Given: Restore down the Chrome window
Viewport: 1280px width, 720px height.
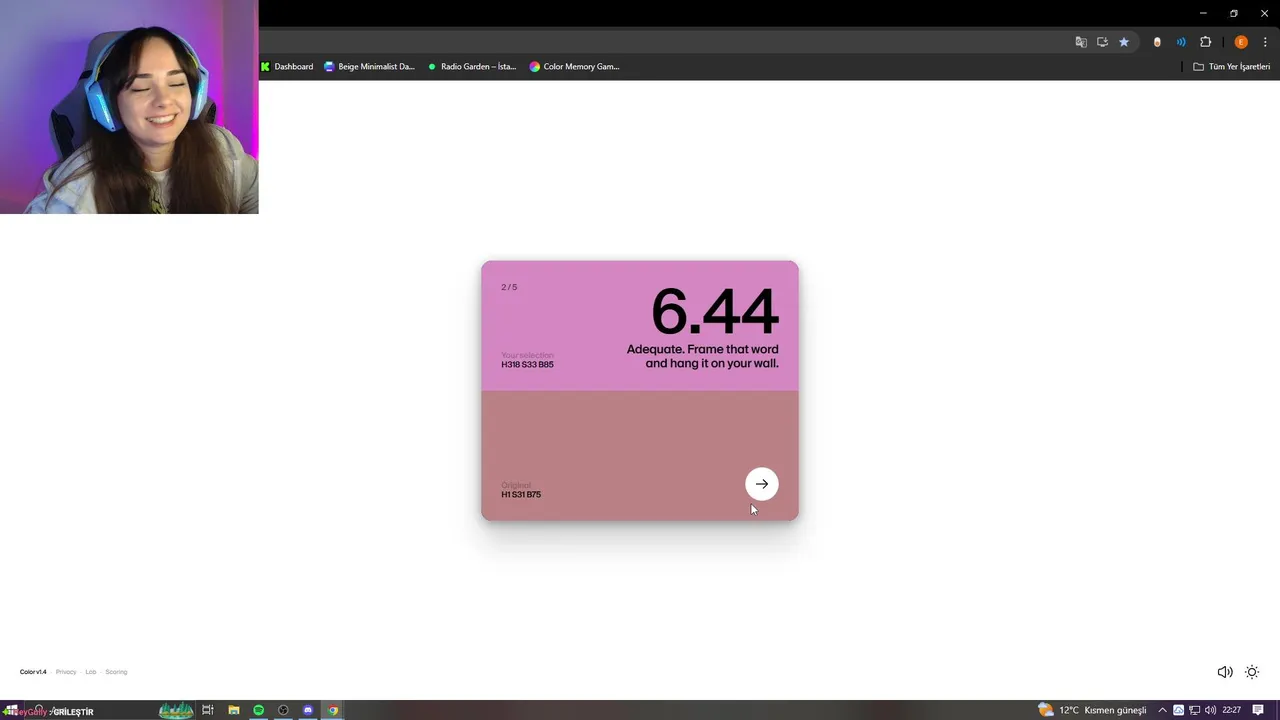Looking at the screenshot, I should (x=1234, y=13).
